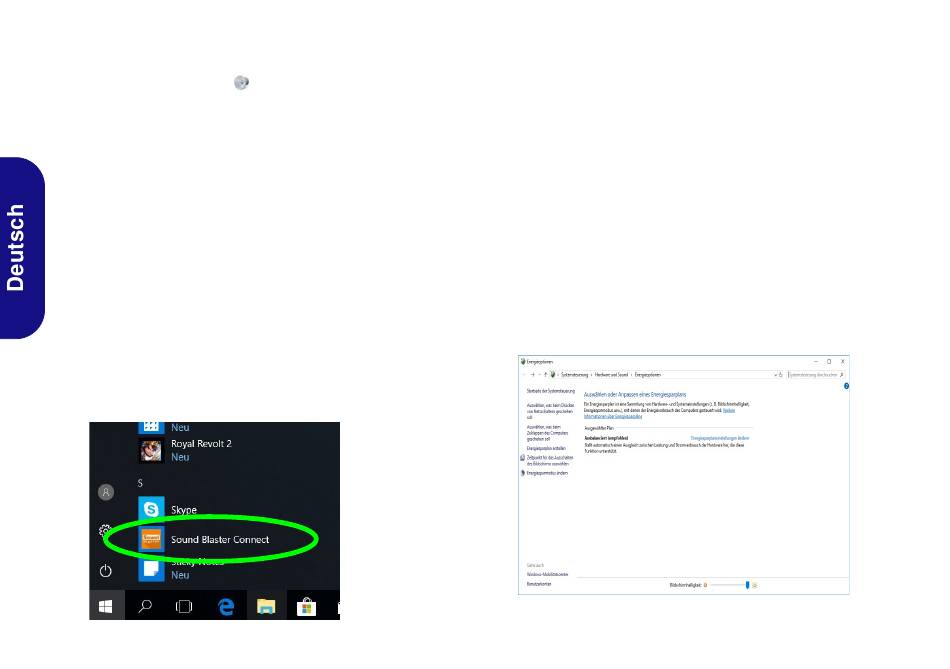Click the Start menu user account icon
This screenshot has width=950, height=669.
106,492
